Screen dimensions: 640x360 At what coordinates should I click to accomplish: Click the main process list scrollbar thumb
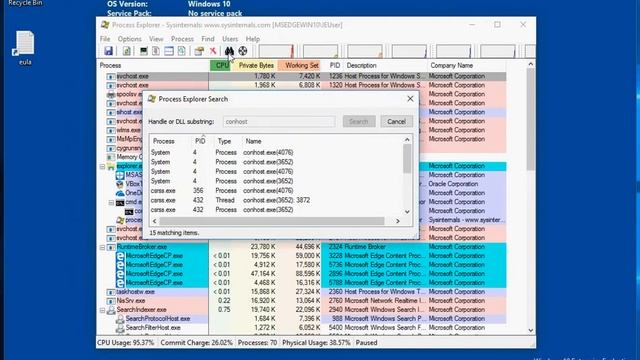click(x=530, y=119)
